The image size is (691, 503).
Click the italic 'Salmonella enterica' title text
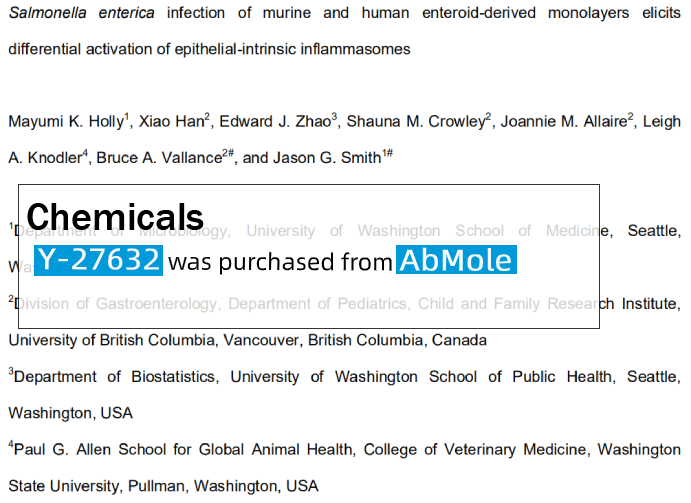pyautogui.click(x=82, y=13)
